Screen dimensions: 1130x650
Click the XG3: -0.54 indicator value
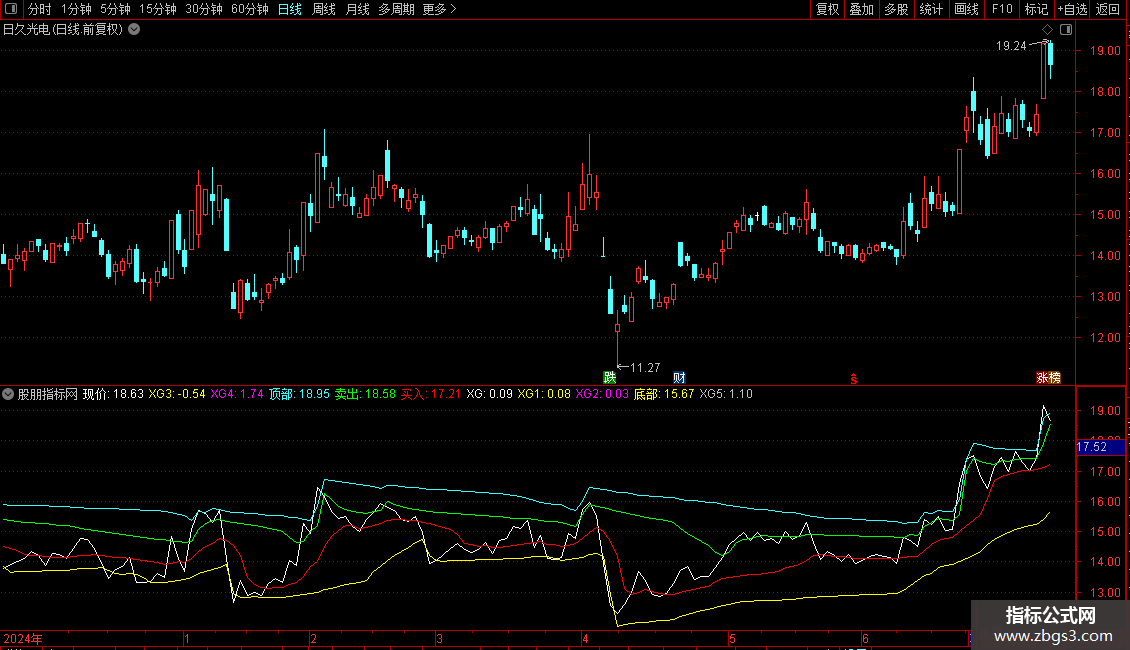coord(177,394)
